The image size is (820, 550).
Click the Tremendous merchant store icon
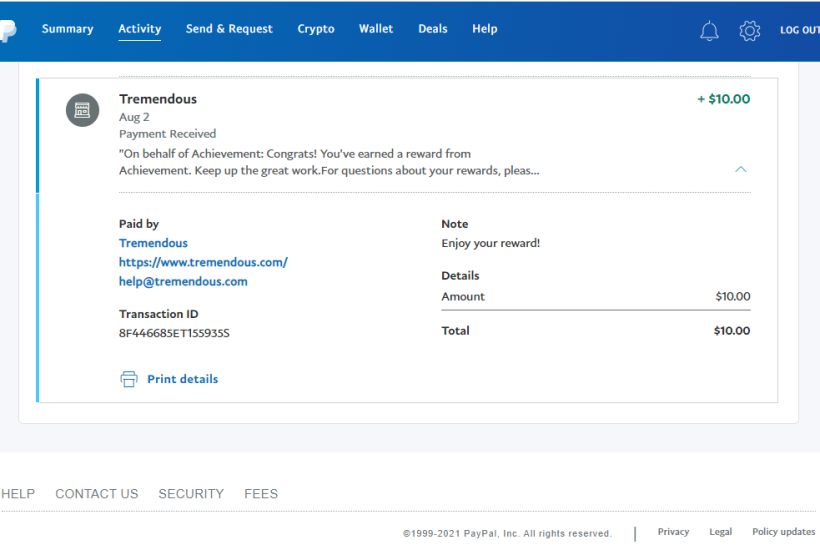82,110
